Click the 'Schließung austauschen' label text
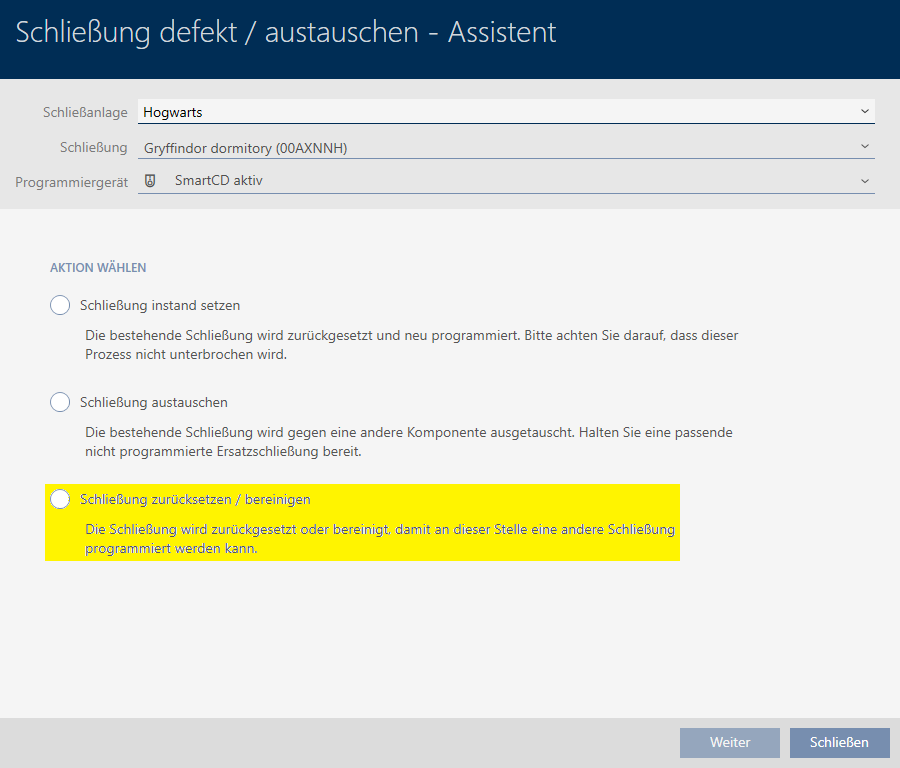900x768 pixels. 154,402
